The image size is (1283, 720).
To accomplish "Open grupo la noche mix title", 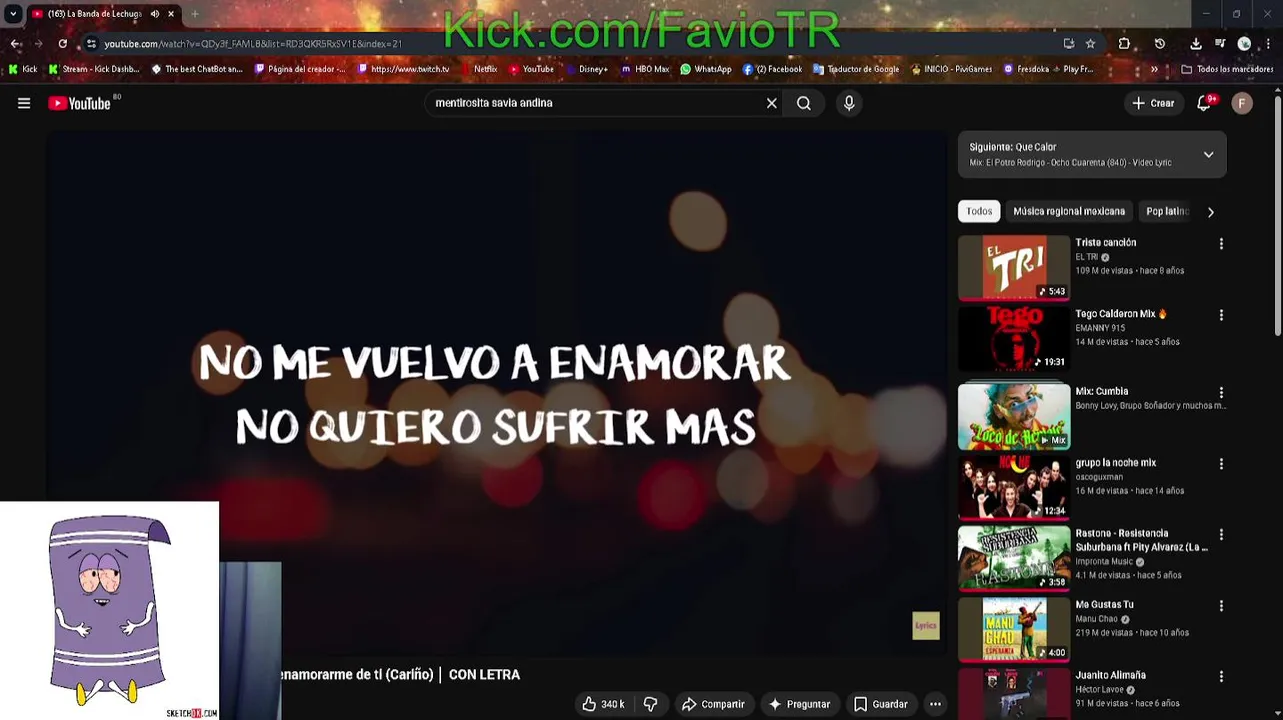I will (1115, 462).
